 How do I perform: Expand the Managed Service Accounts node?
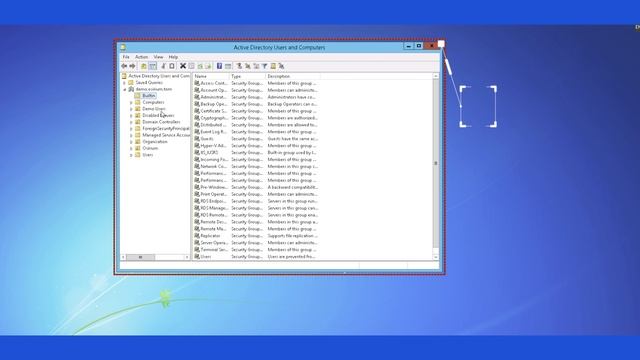tap(131, 135)
